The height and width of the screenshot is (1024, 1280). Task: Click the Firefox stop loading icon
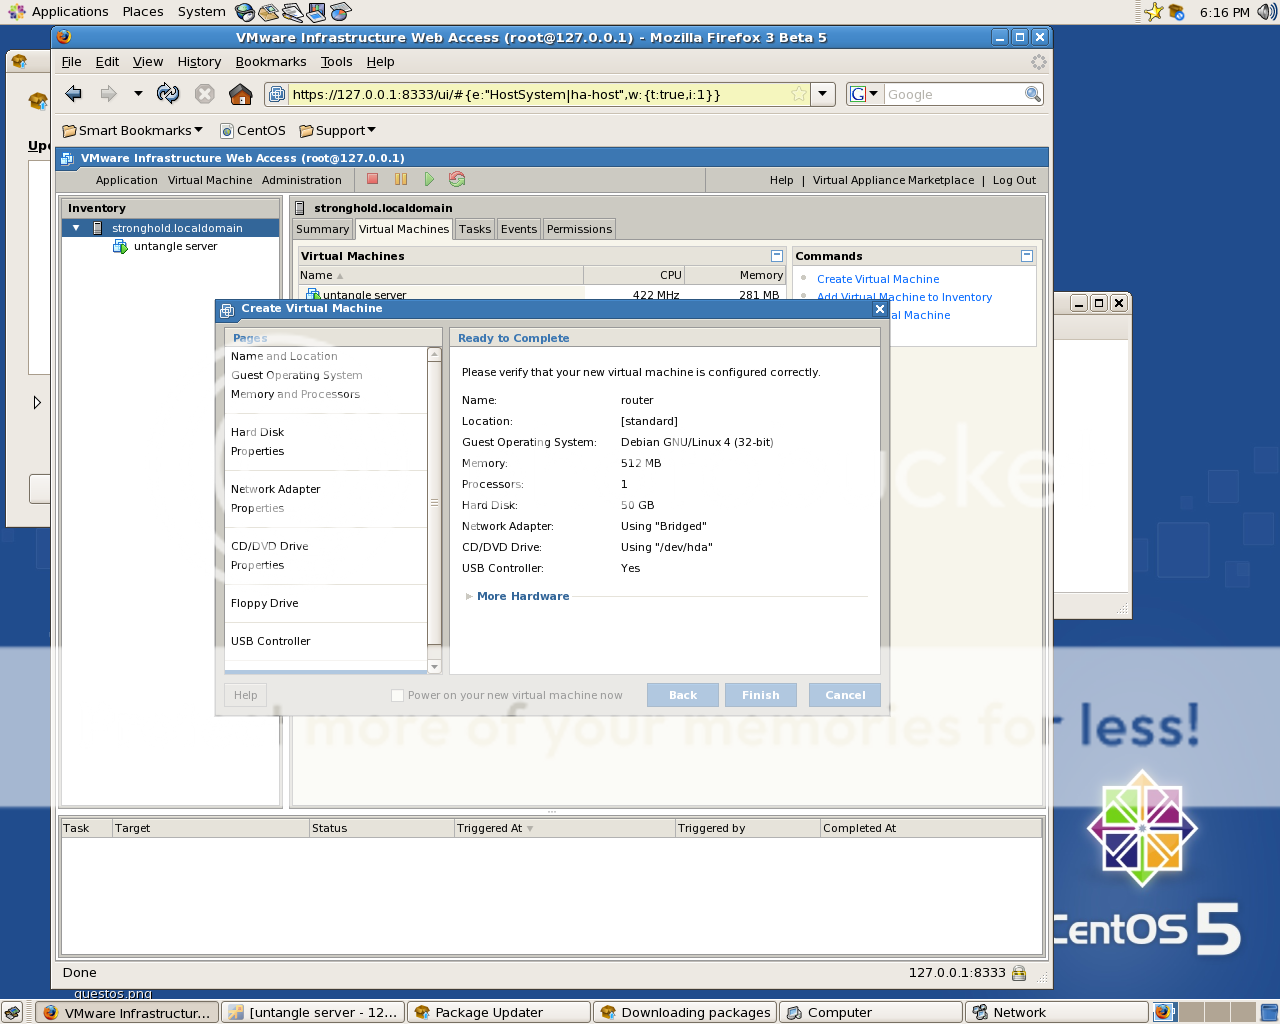[x=204, y=94]
